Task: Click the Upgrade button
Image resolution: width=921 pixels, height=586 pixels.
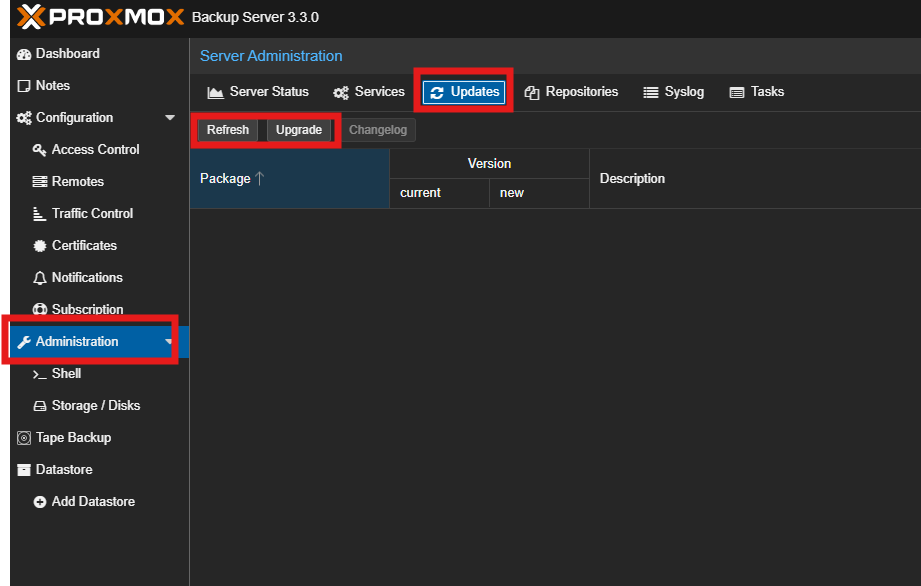Action: click(299, 130)
